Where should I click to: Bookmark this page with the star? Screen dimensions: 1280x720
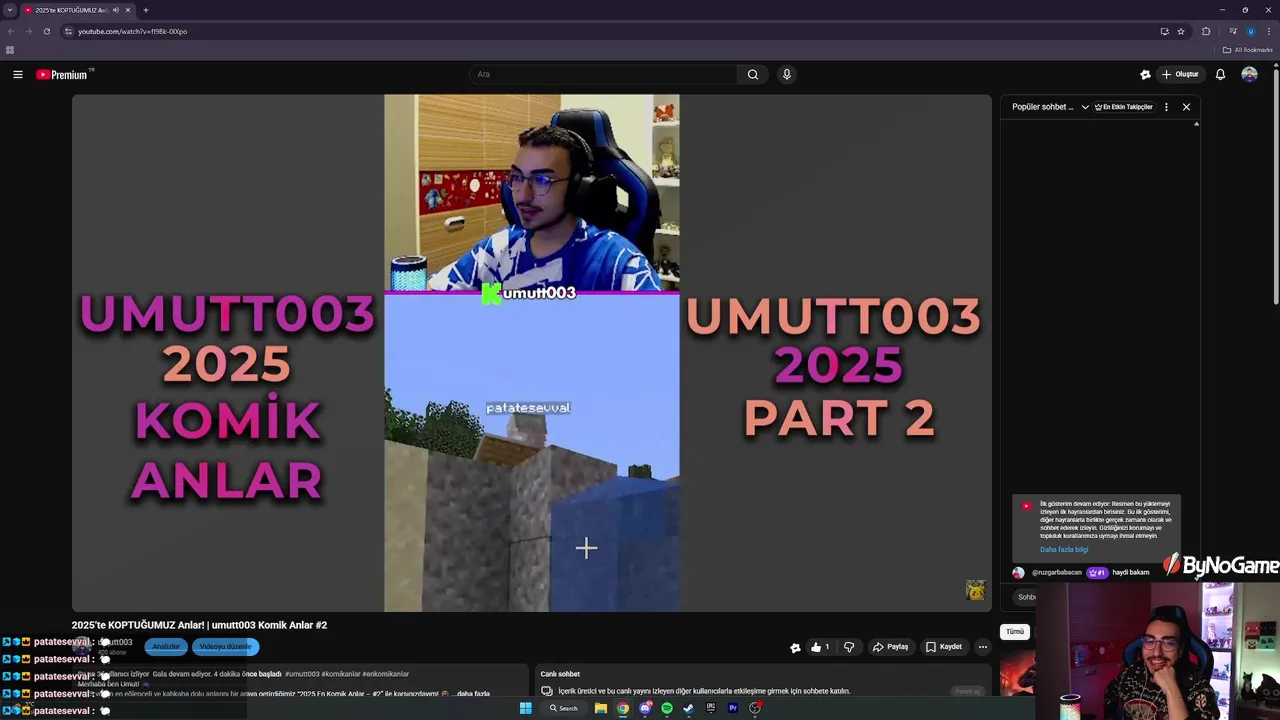(1181, 31)
